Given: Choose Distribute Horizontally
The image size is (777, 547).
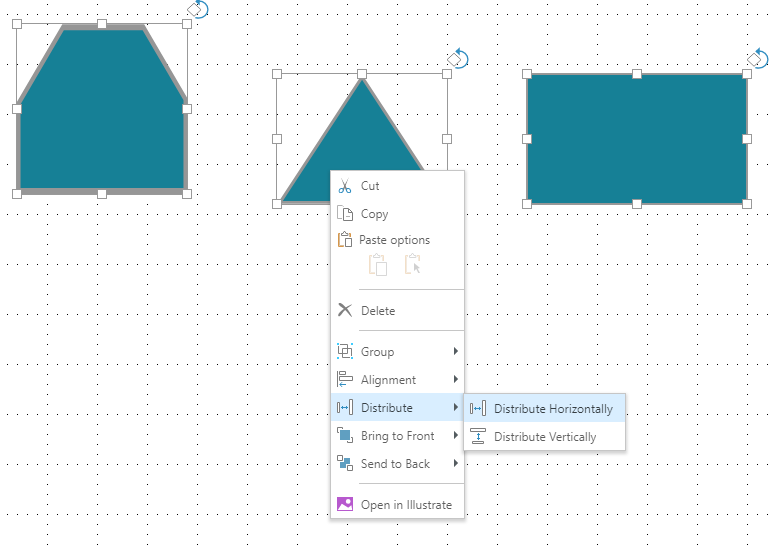Looking at the screenshot, I should tap(552, 409).
